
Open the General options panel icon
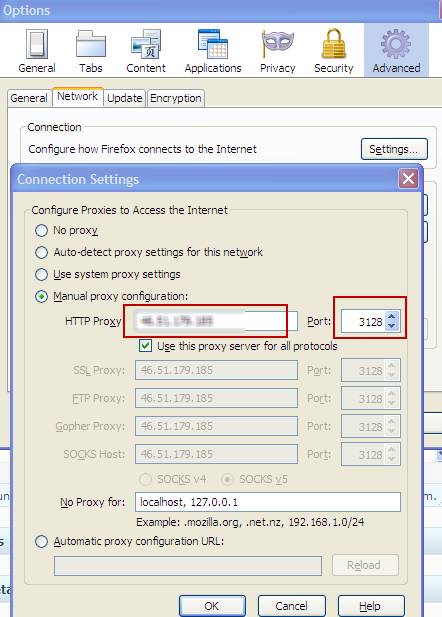click(x=37, y=50)
